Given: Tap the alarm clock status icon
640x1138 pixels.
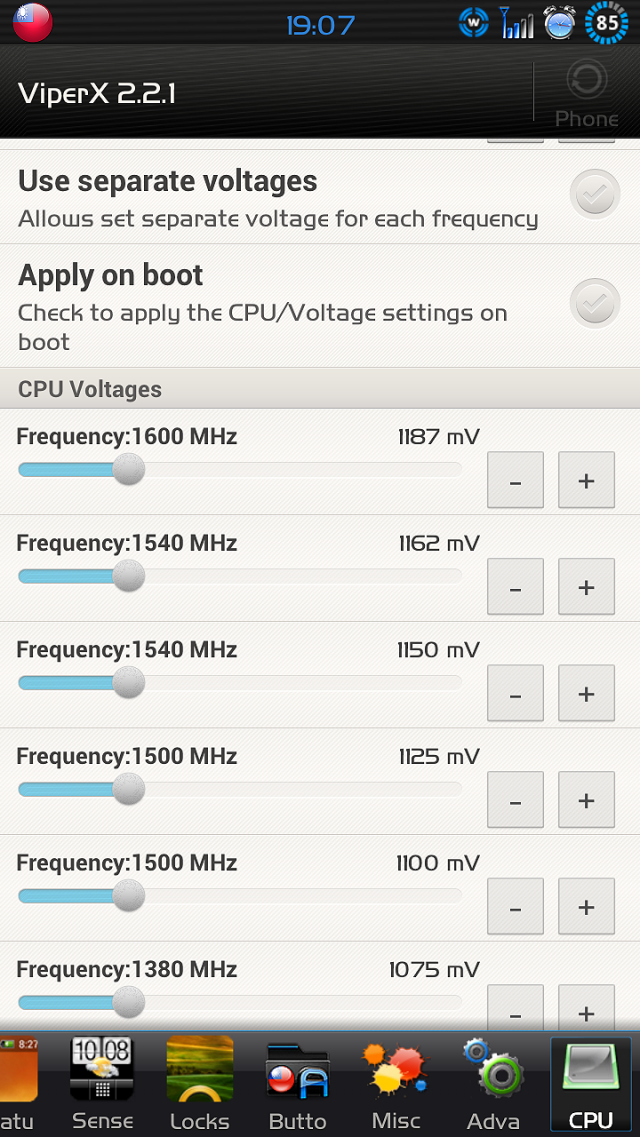Looking at the screenshot, I should [559, 22].
